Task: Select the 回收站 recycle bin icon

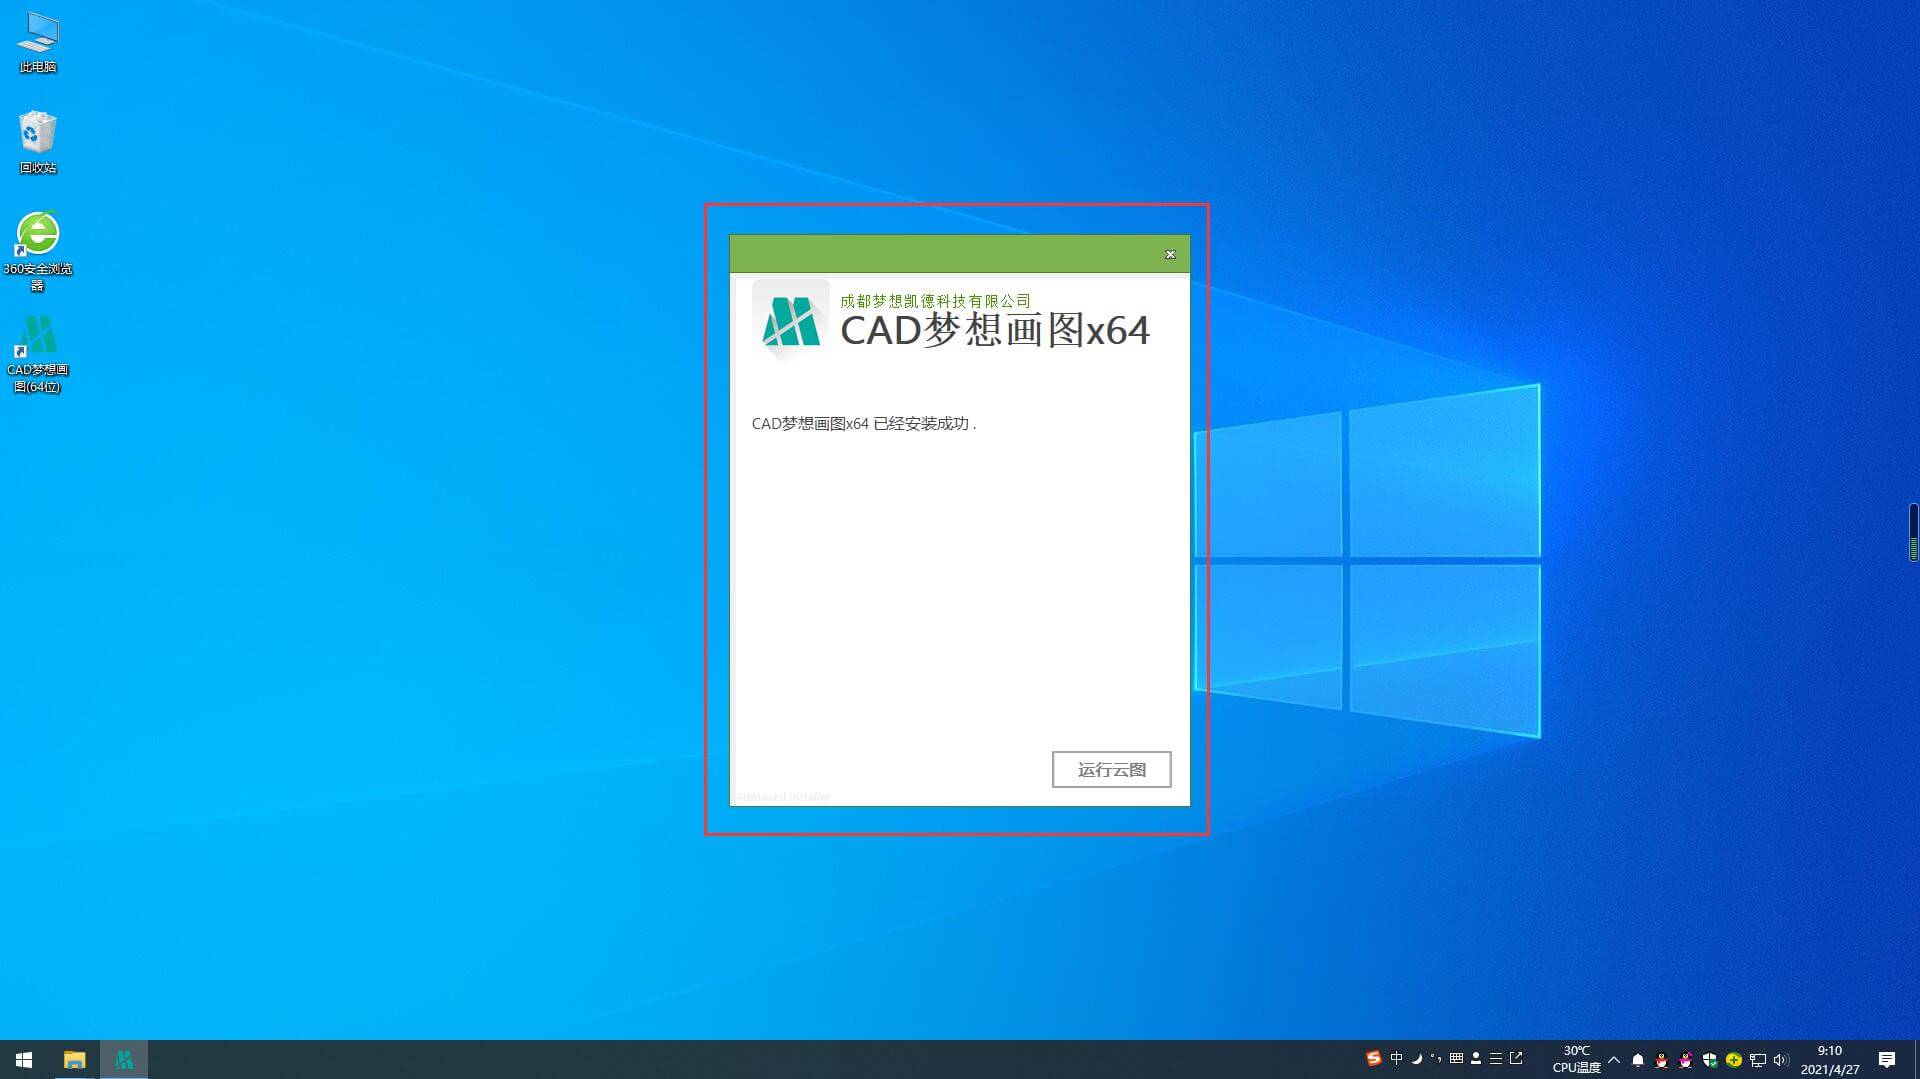Action: click(38, 142)
